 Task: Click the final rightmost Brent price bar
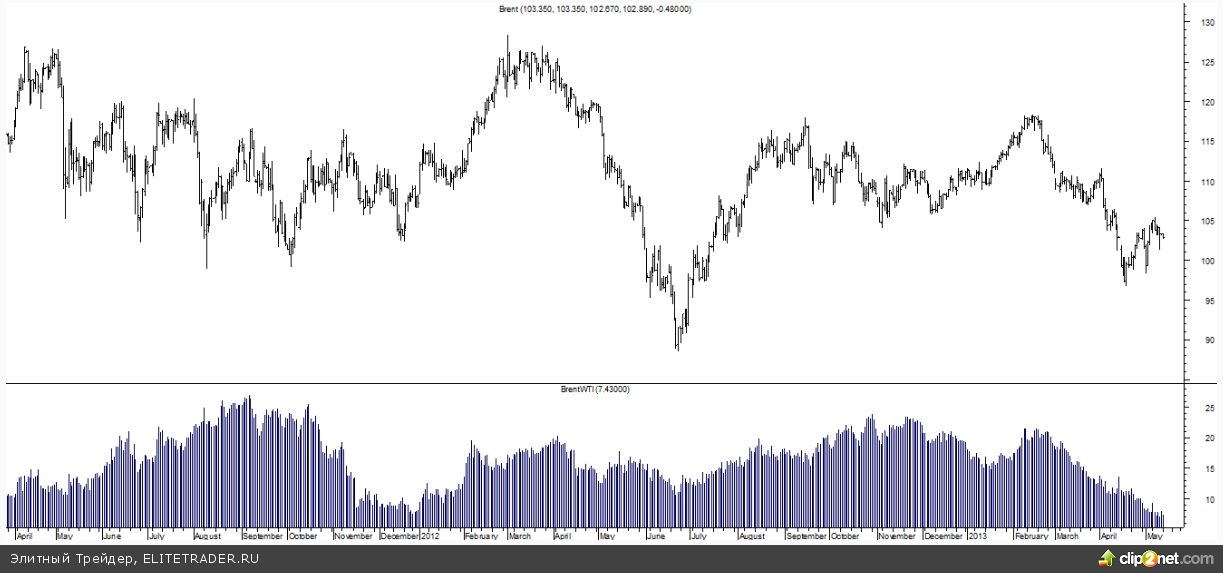pyautogui.click(x=1163, y=236)
